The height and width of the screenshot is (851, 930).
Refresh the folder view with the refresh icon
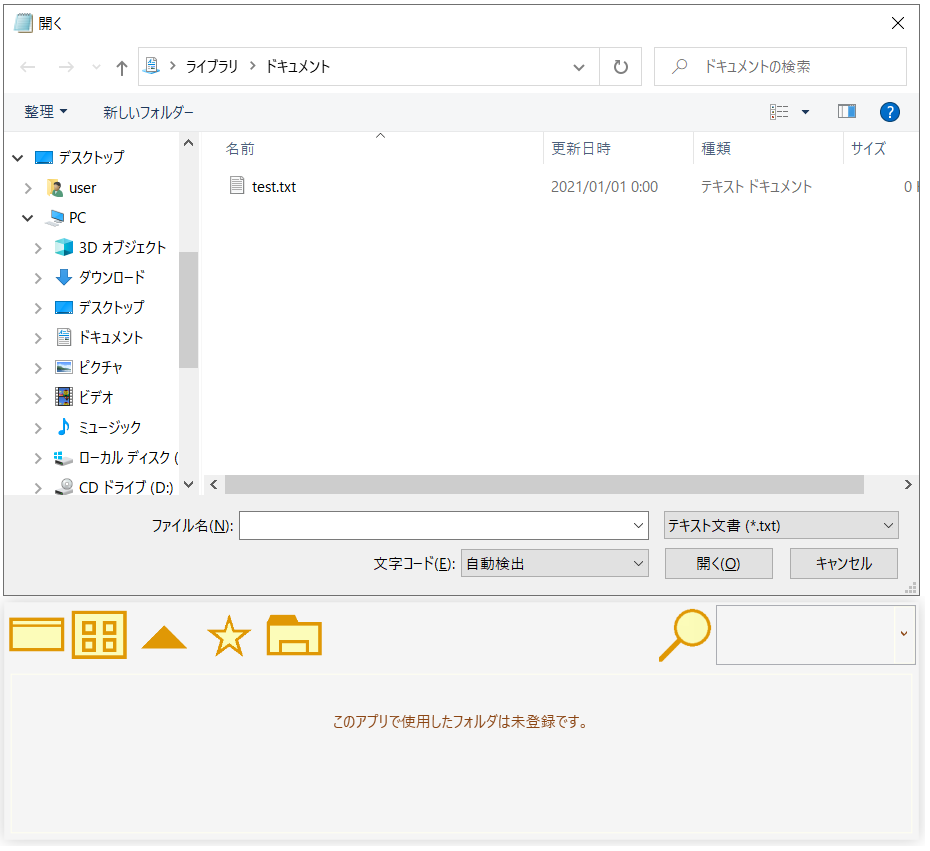pos(621,66)
